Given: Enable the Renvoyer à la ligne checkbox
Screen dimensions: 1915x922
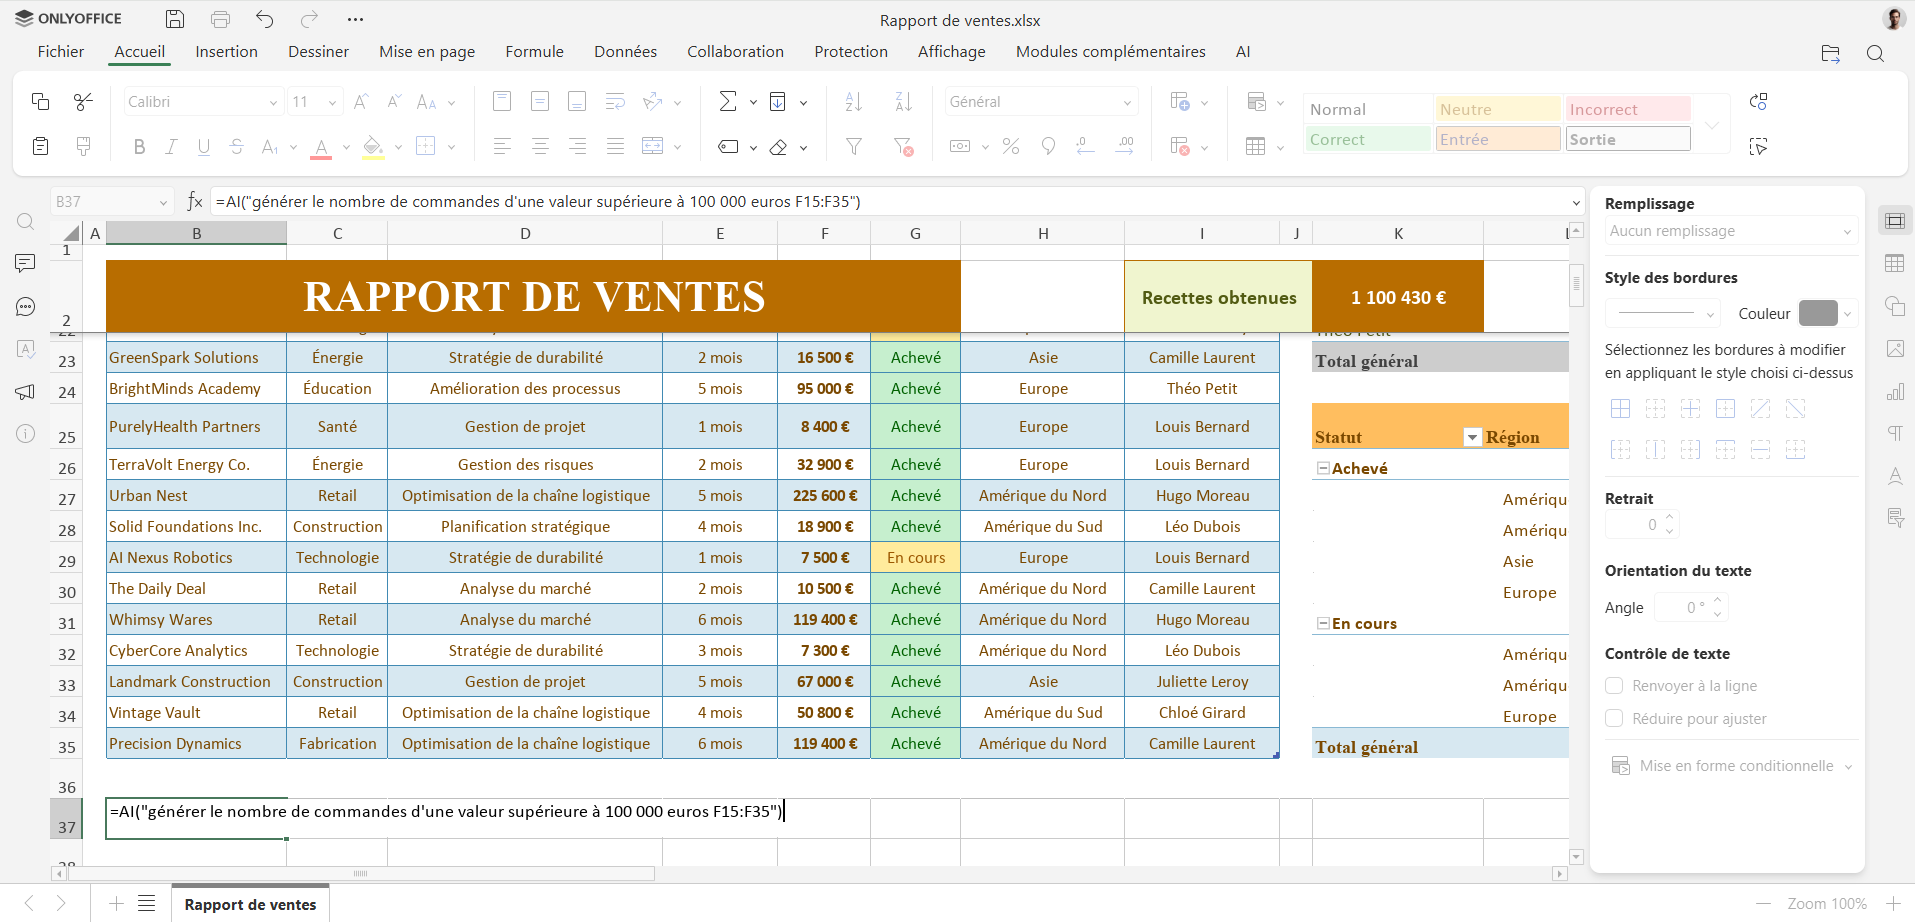Looking at the screenshot, I should click(1613, 686).
